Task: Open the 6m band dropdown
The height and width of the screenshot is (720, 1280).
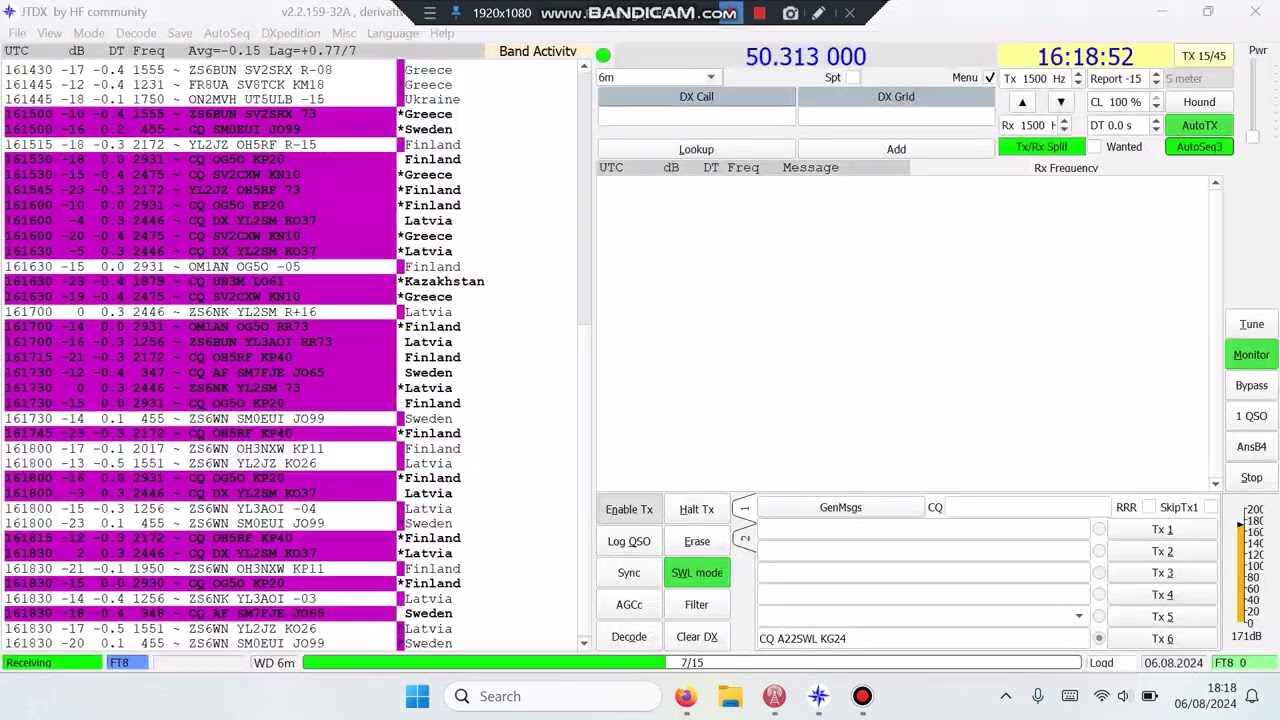Action: pos(657,78)
